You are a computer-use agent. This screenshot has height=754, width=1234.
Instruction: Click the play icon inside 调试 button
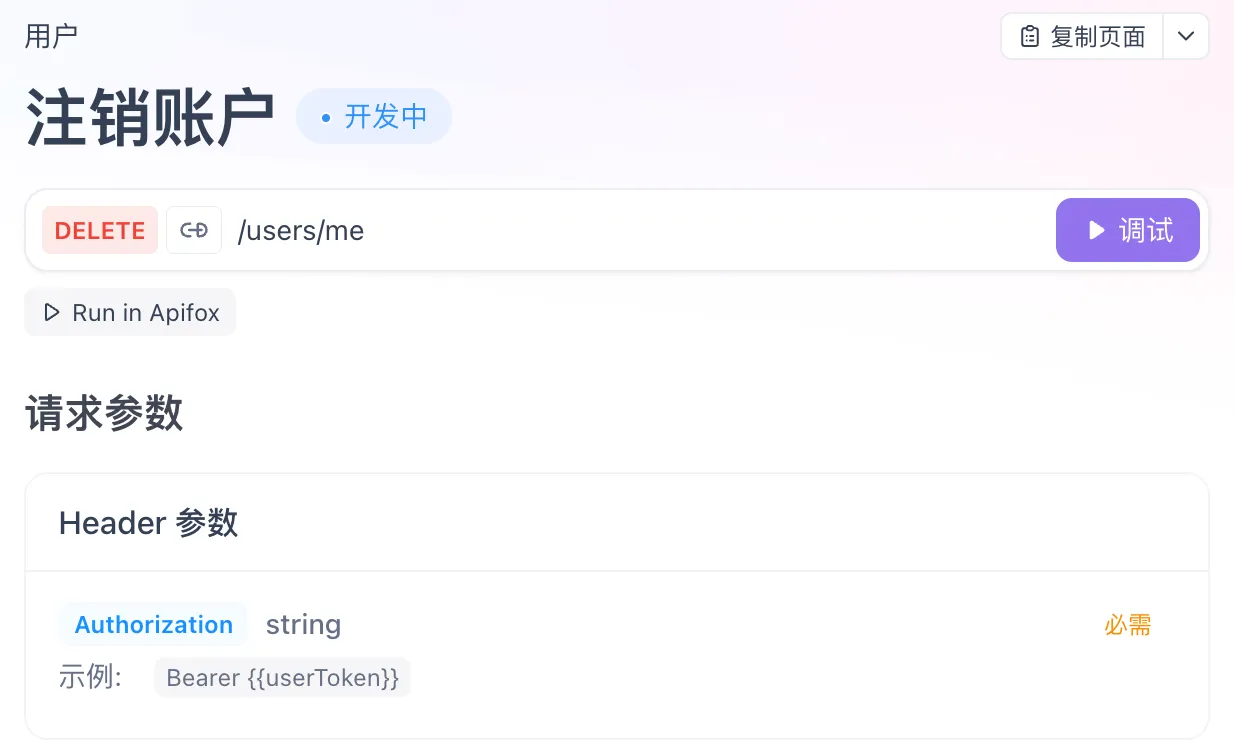click(x=1097, y=230)
